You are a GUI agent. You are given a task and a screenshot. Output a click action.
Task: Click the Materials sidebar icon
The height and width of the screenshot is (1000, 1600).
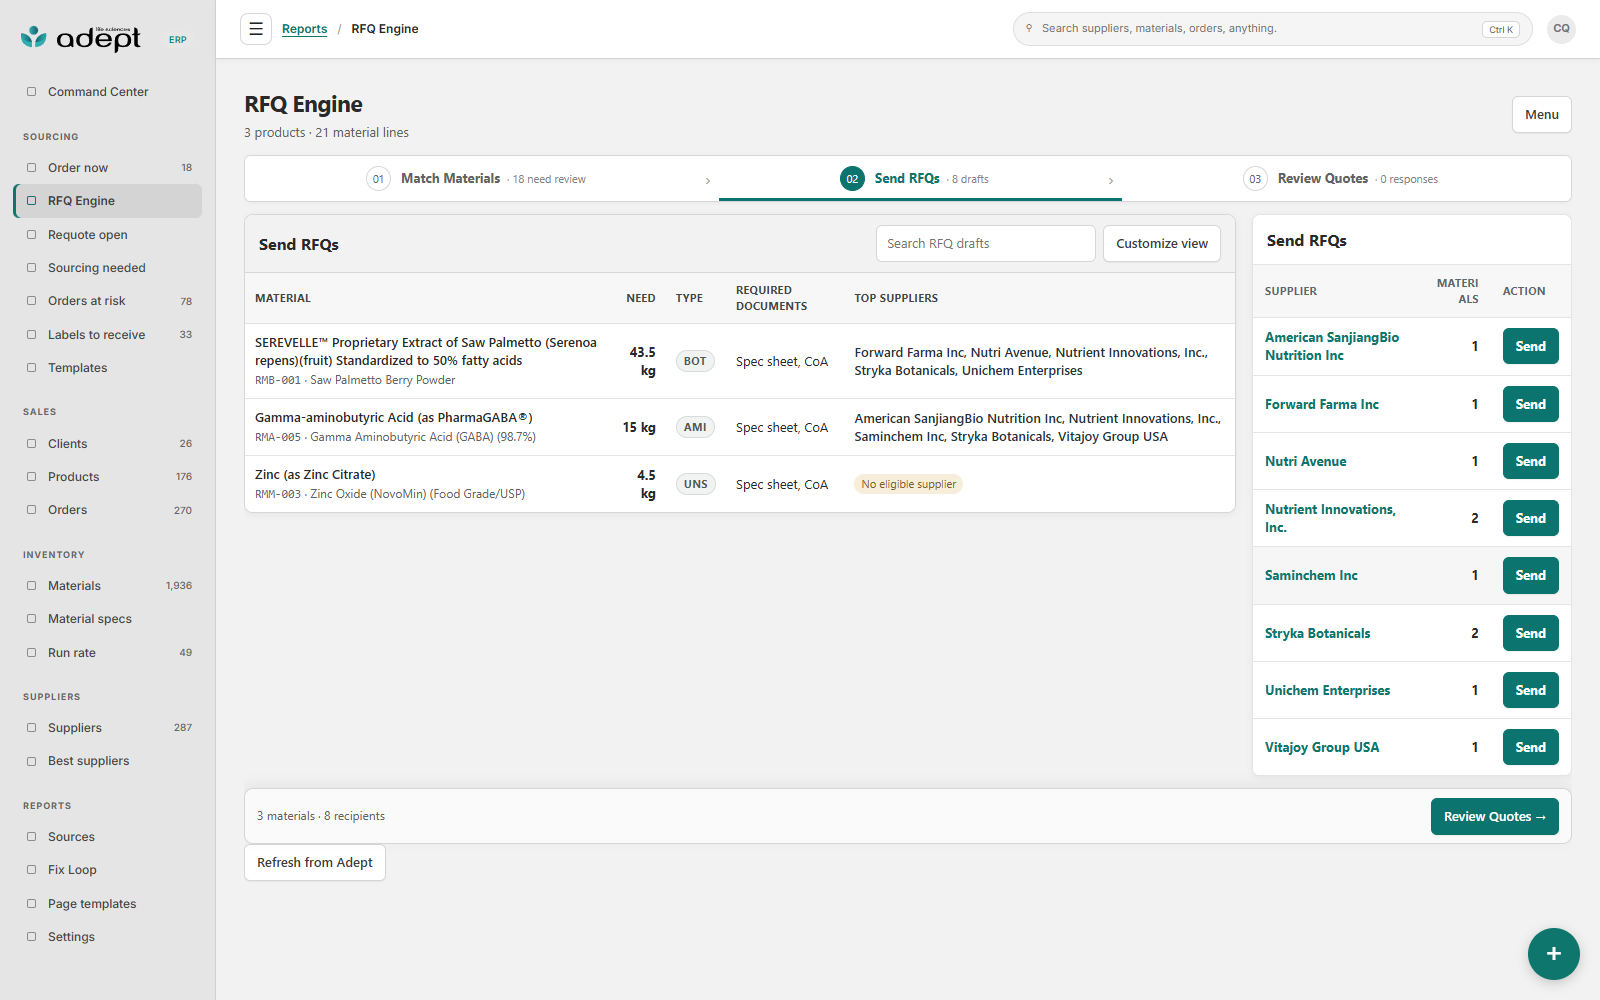coord(31,586)
